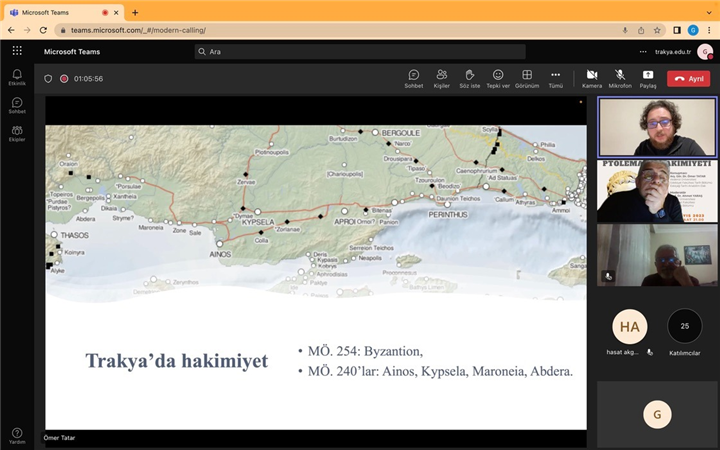This screenshot has width=720, height=450.
Task: Unmute using the Mikrofon button
Action: [620, 79]
